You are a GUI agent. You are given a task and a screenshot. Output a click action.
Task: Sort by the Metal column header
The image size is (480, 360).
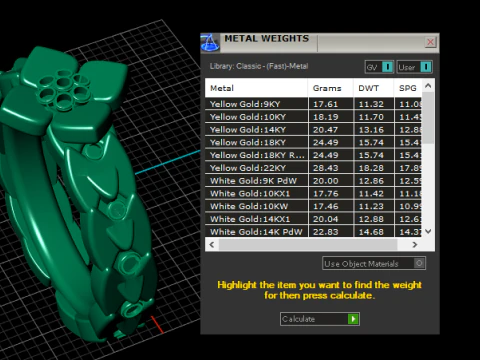256,88
